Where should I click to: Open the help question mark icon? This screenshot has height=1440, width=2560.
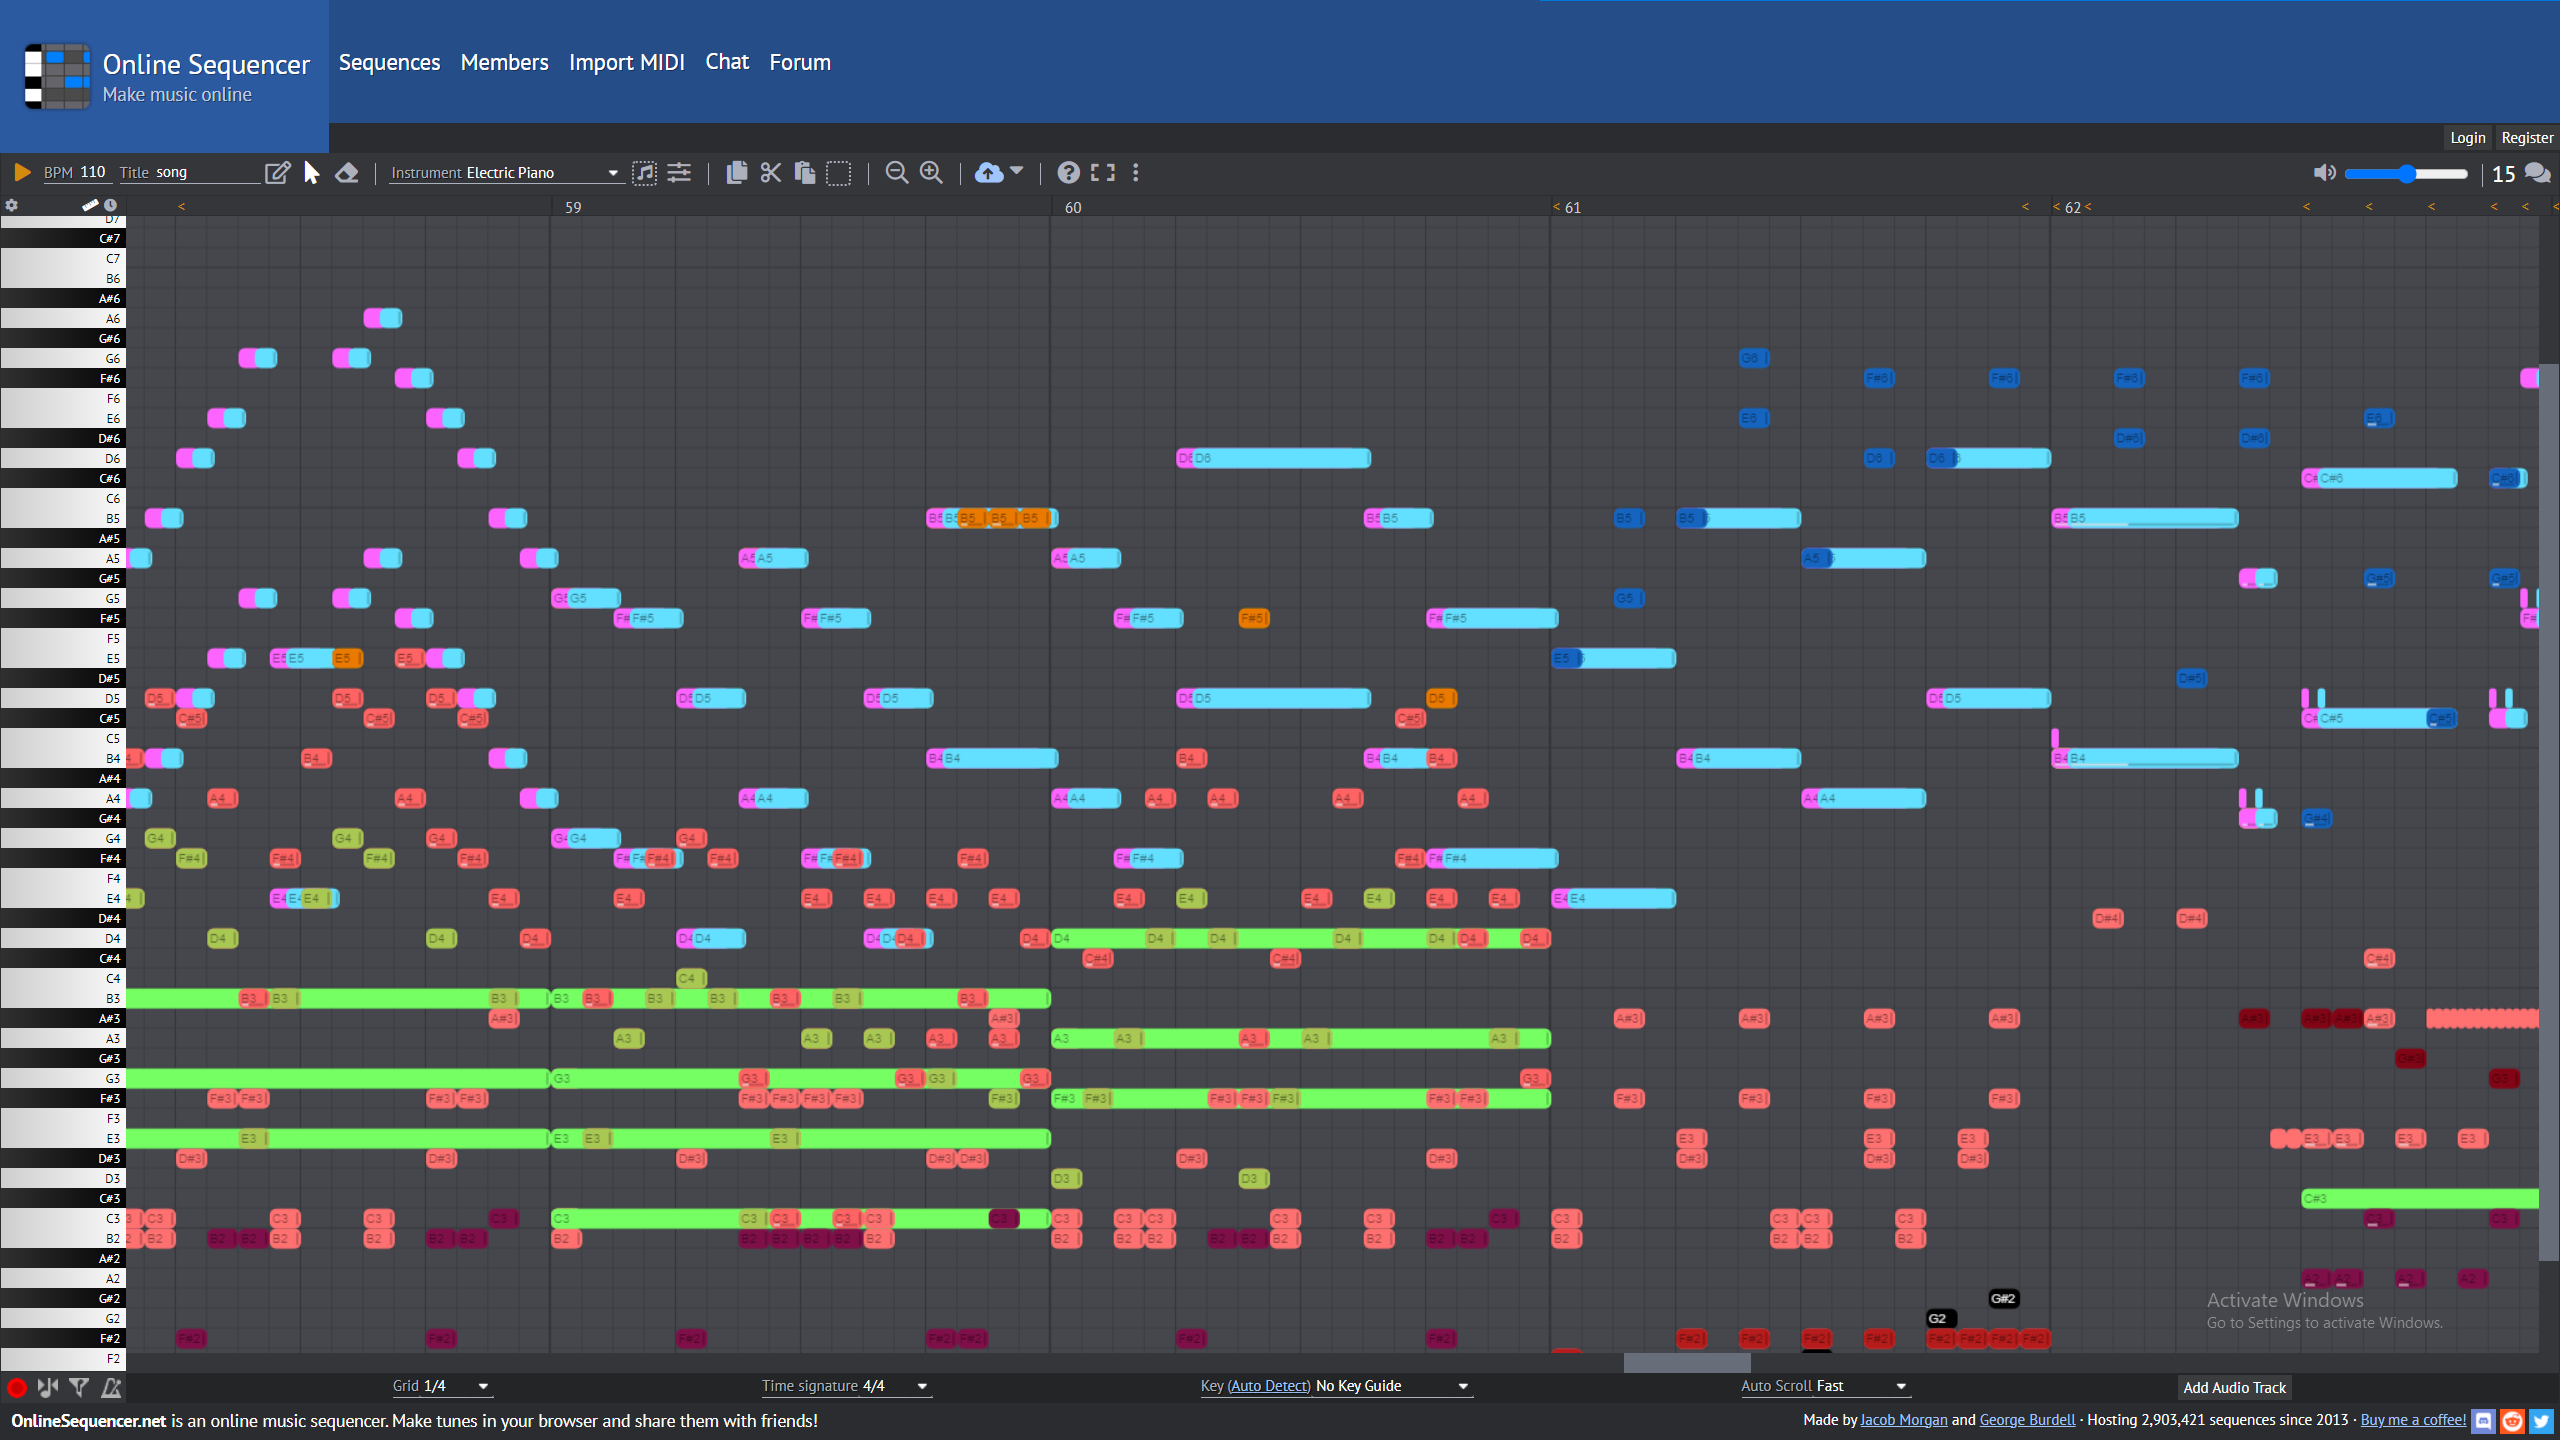[1068, 173]
